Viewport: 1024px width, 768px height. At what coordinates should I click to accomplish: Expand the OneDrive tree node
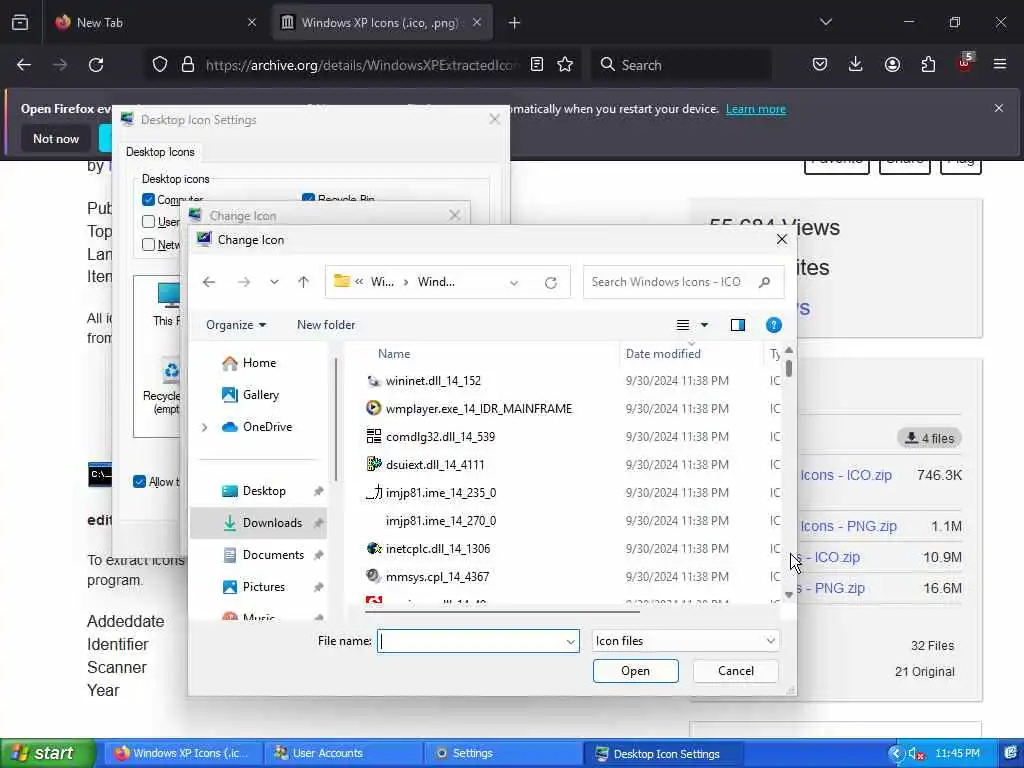(x=204, y=427)
